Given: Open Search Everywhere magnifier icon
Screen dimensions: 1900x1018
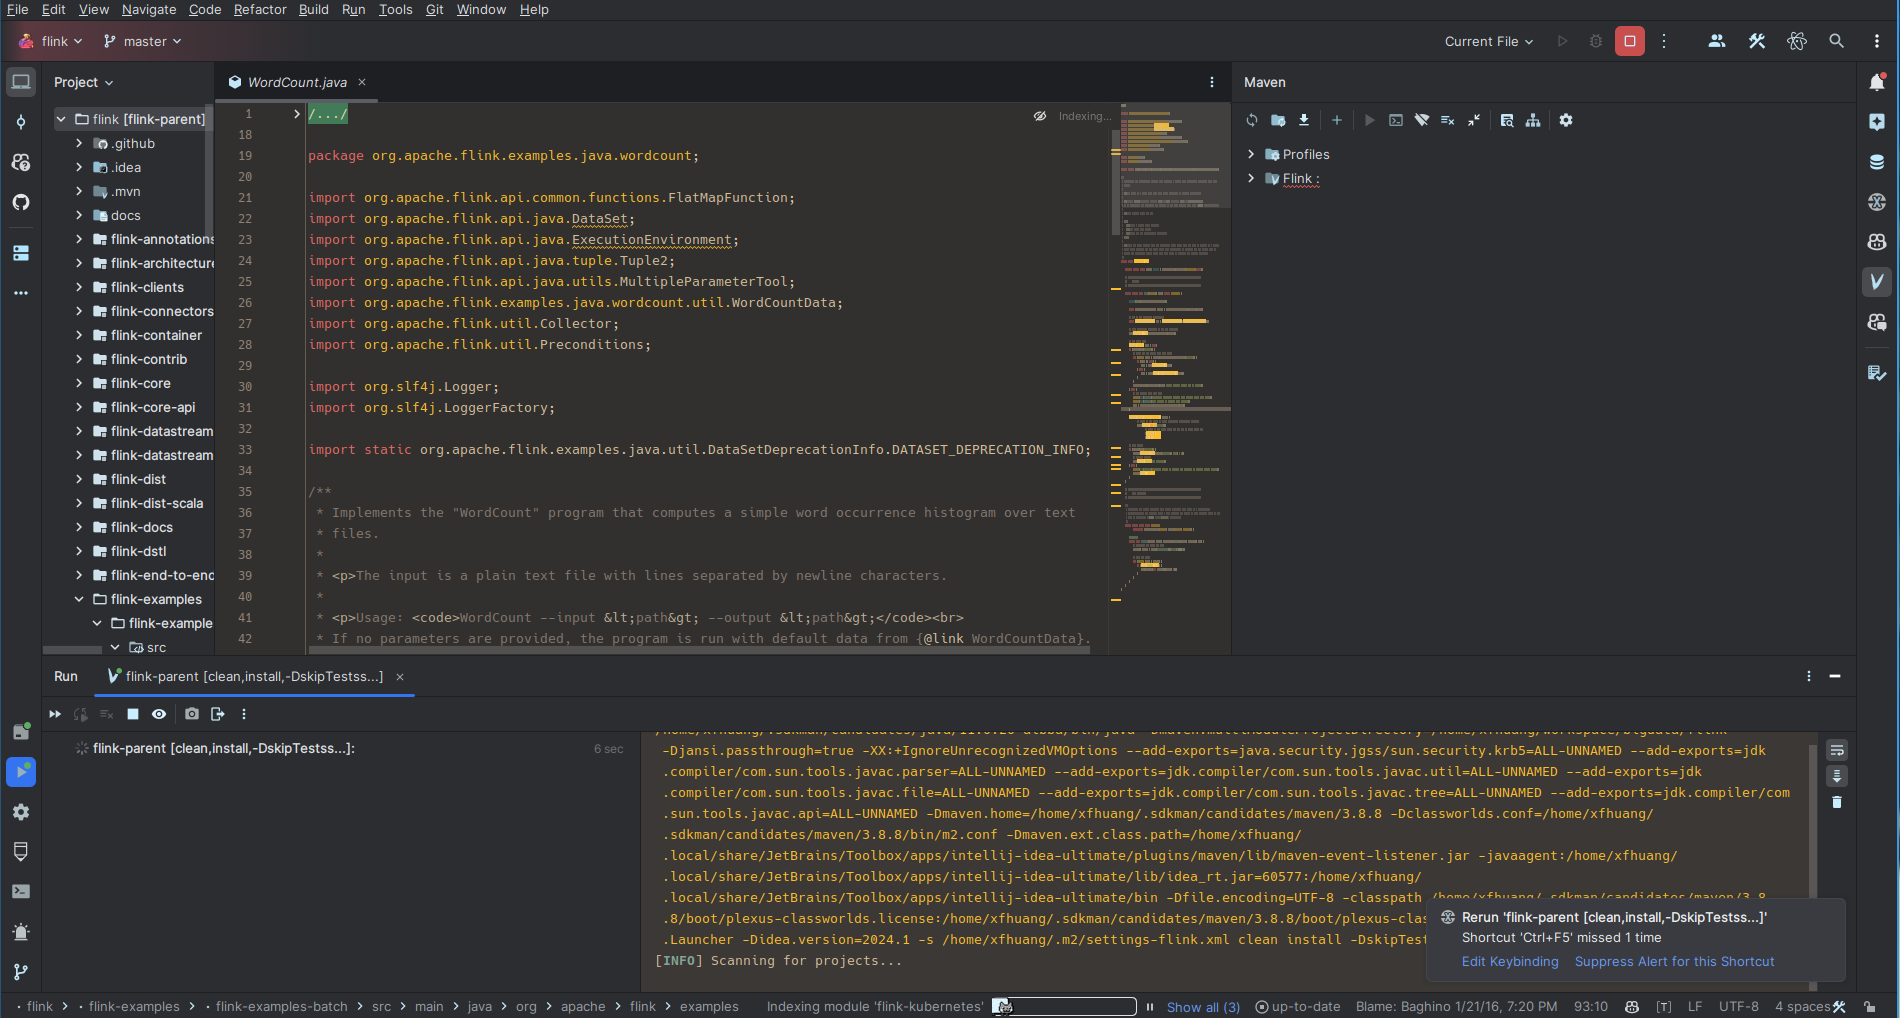Looking at the screenshot, I should 1837,41.
